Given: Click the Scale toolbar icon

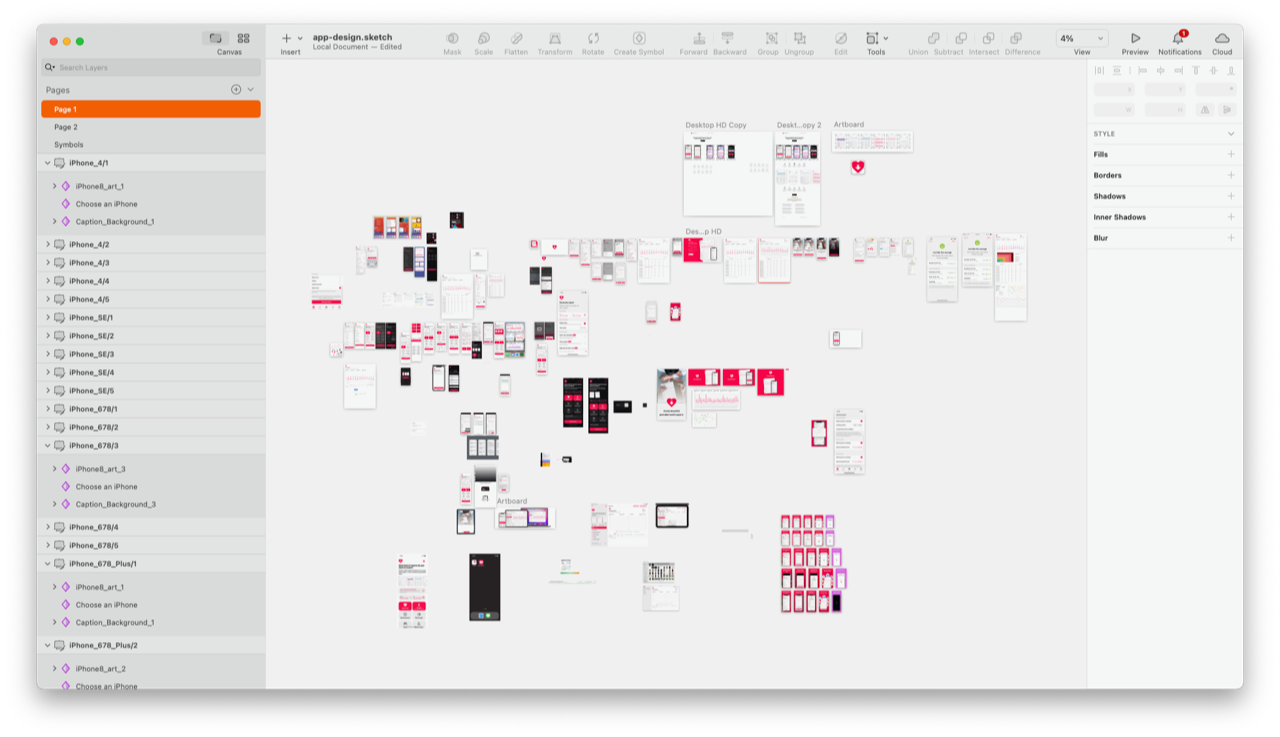Looking at the screenshot, I should (483, 38).
